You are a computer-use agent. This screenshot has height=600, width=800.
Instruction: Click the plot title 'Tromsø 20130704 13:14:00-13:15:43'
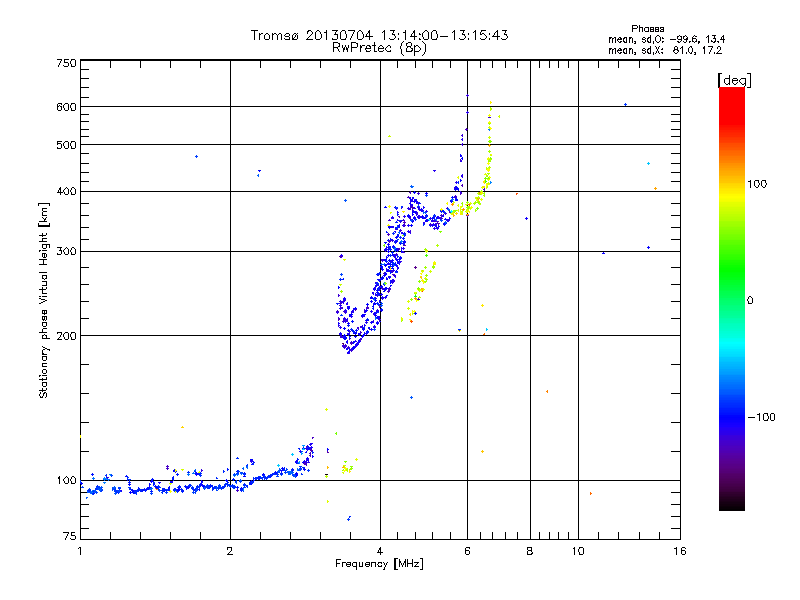(379, 35)
